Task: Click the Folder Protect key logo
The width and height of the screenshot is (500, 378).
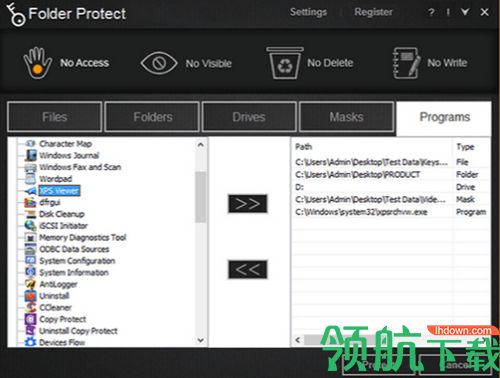Action: coord(15,14)
